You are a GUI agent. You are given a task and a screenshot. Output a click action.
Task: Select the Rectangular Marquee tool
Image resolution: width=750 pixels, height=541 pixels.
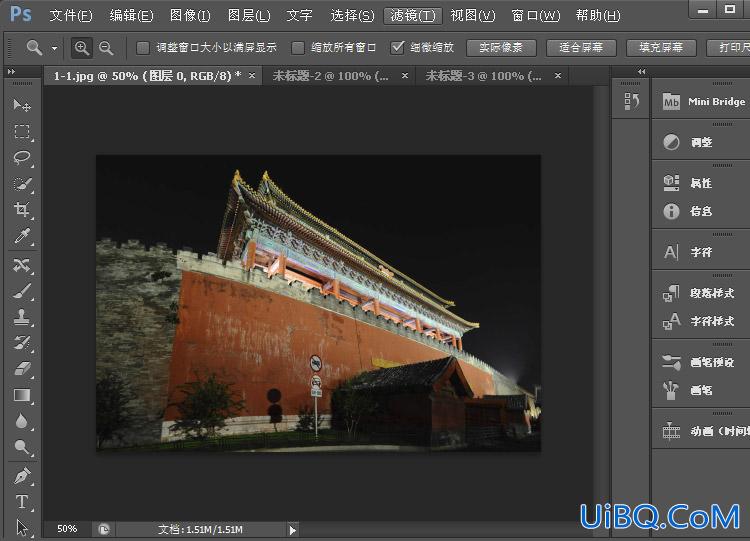[x=22, y=132]
